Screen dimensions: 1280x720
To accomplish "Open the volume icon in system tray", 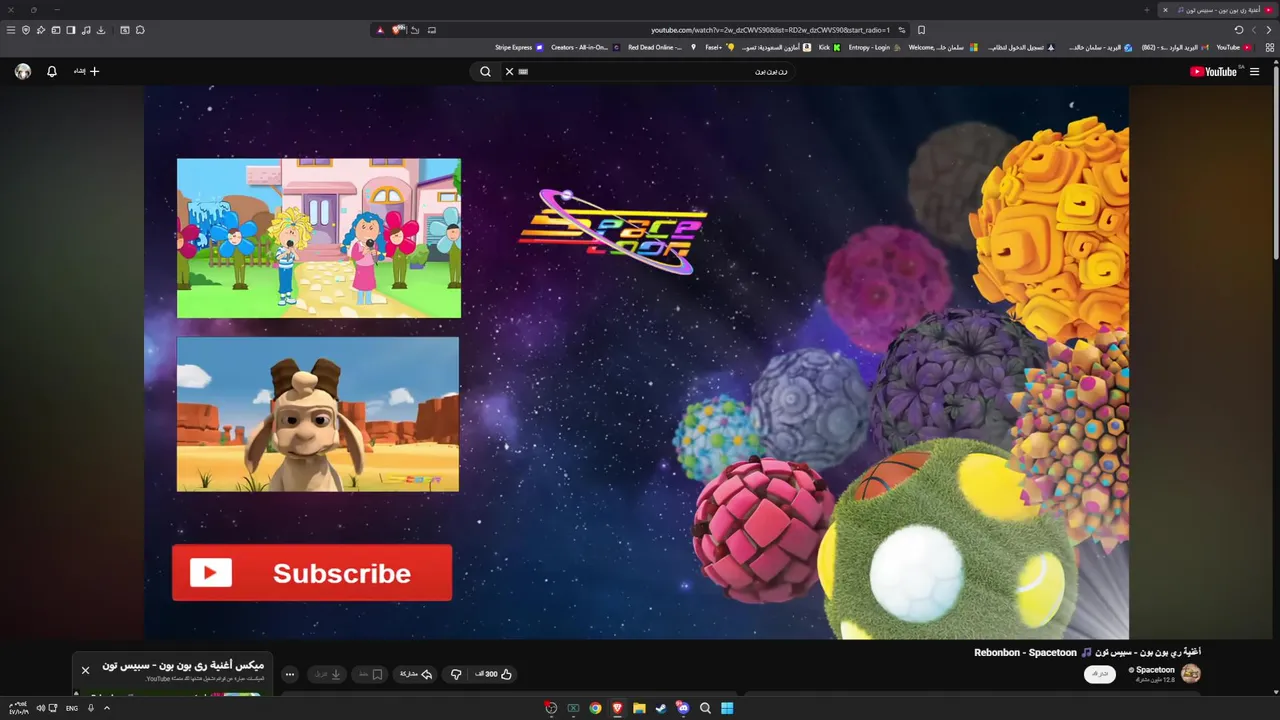I will [x=41, y=708].
